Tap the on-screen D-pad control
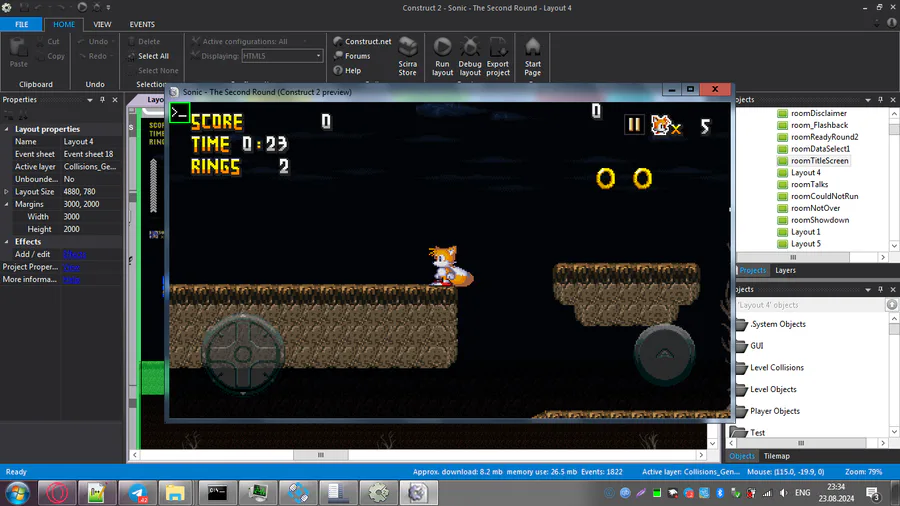 [x=243, y=354]
